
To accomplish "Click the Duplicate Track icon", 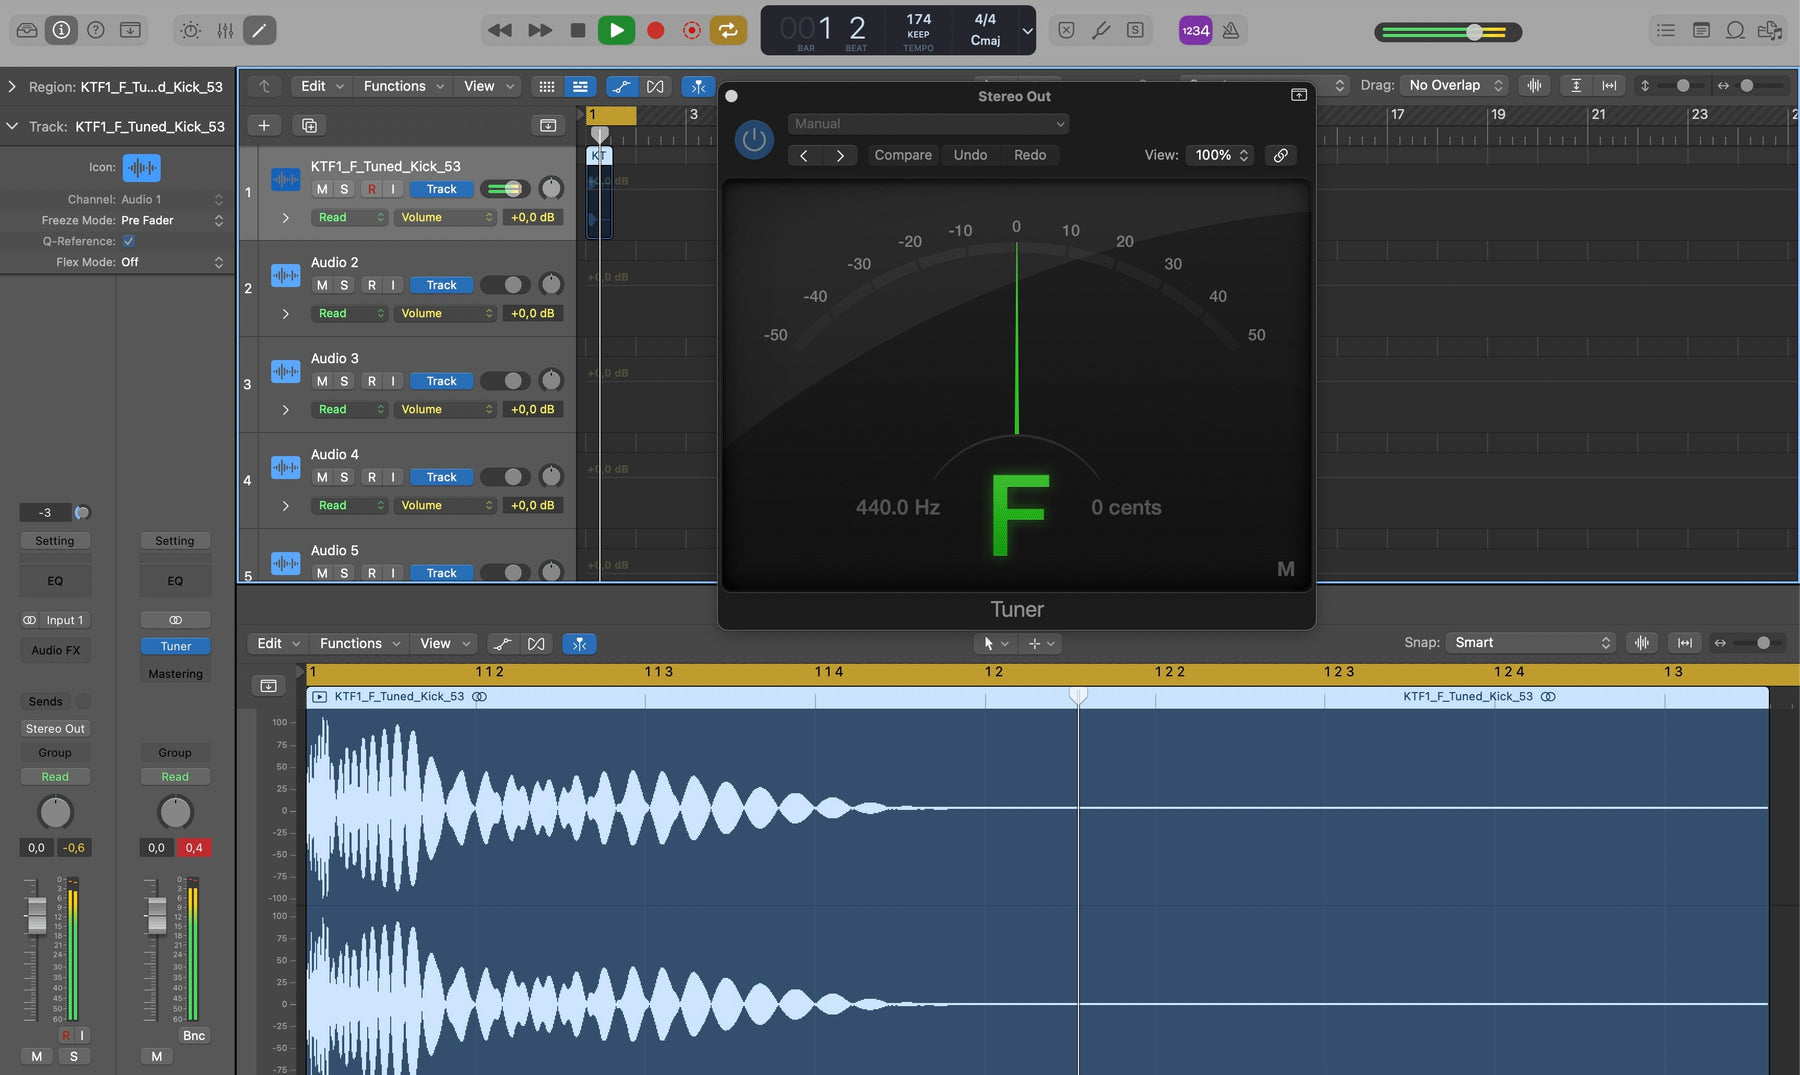I will (x=309, y=125).
